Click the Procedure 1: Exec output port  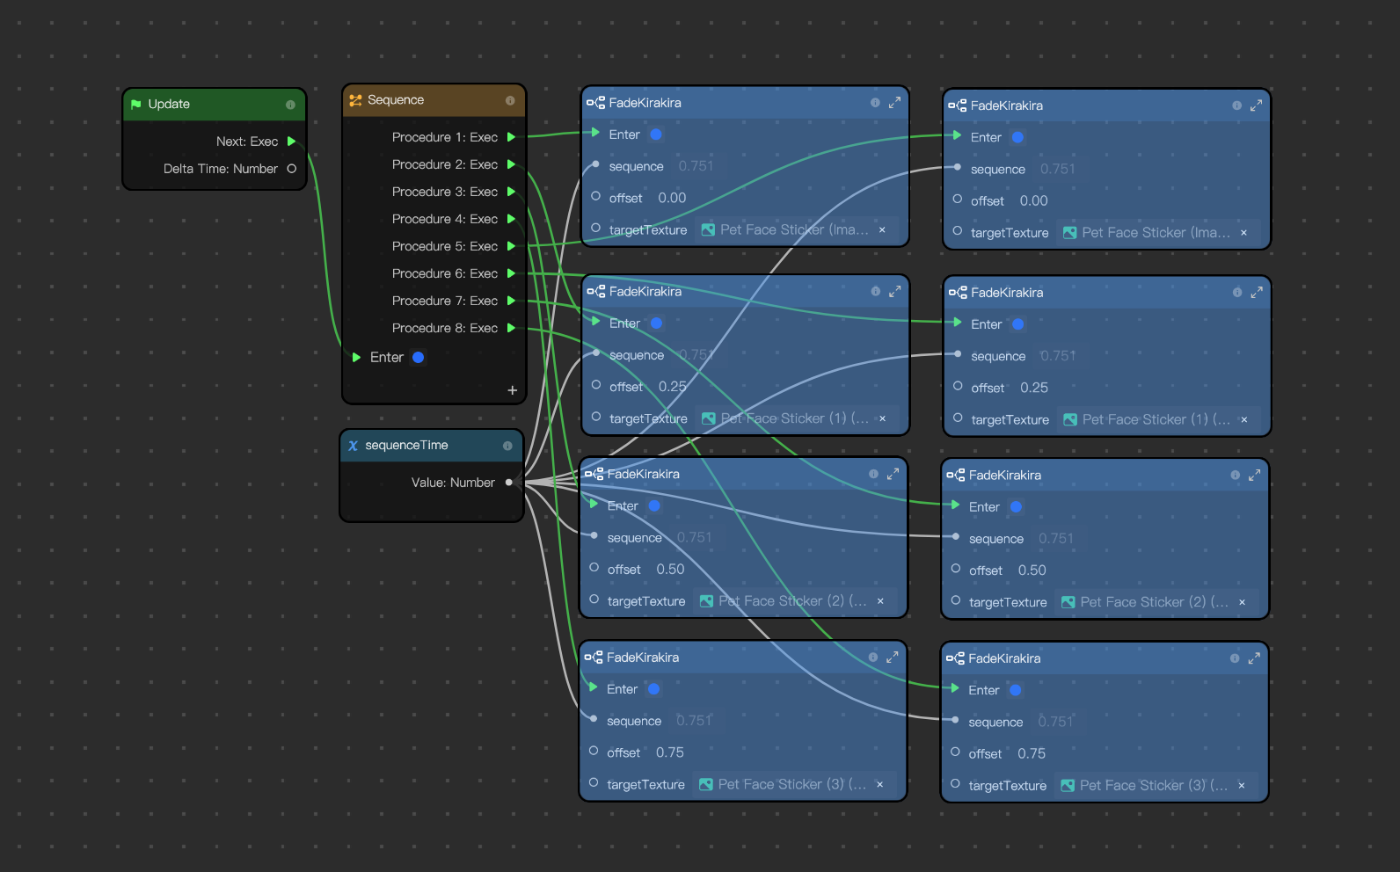click(x=511, y=137)
